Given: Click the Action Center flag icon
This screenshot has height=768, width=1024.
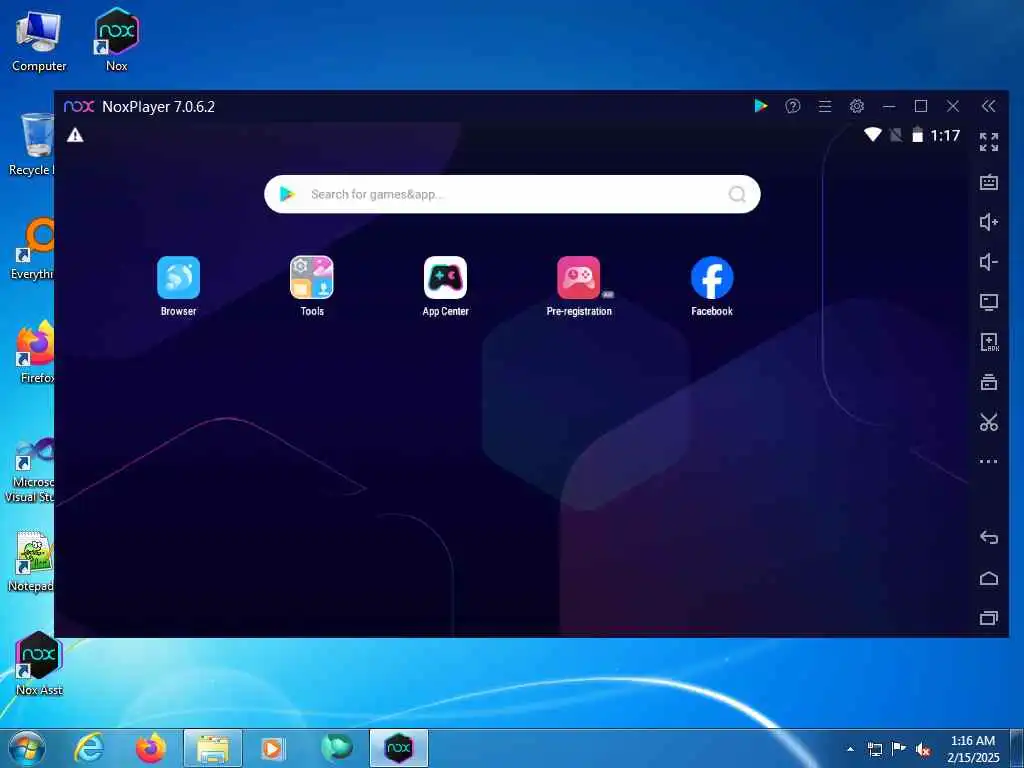Looking at the screenshot, I should pos(899,749).
